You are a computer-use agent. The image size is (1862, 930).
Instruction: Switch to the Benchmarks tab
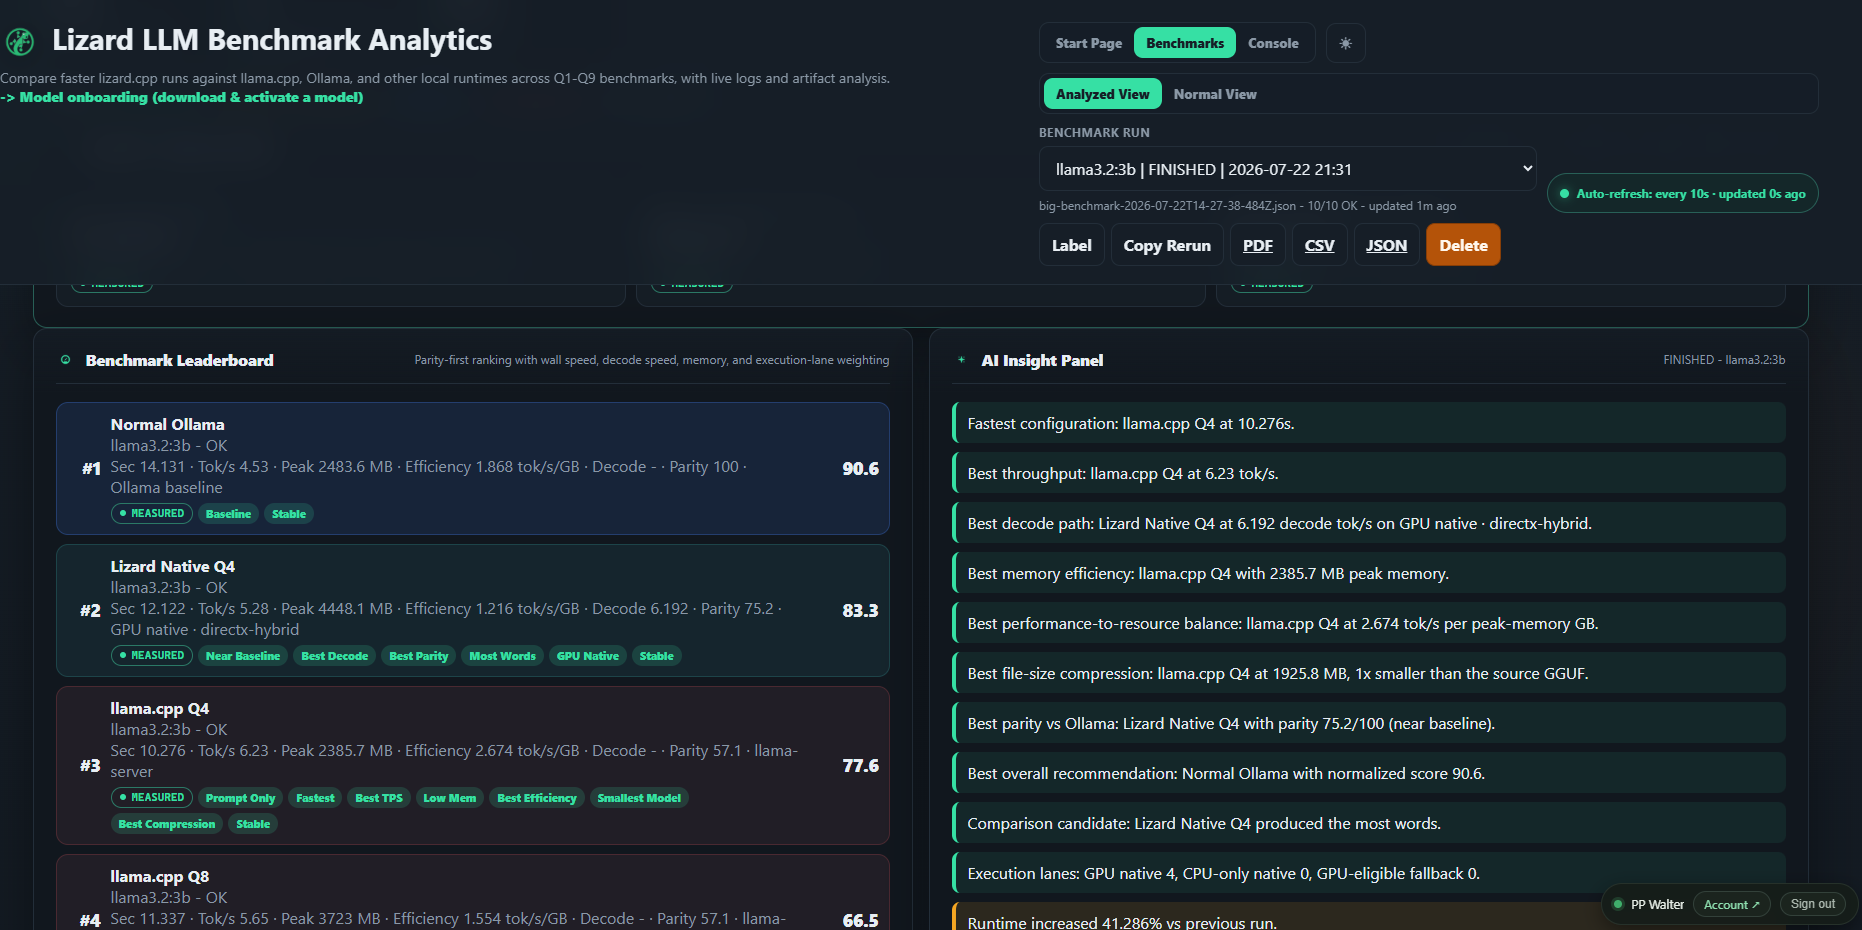coord(1184,43)
